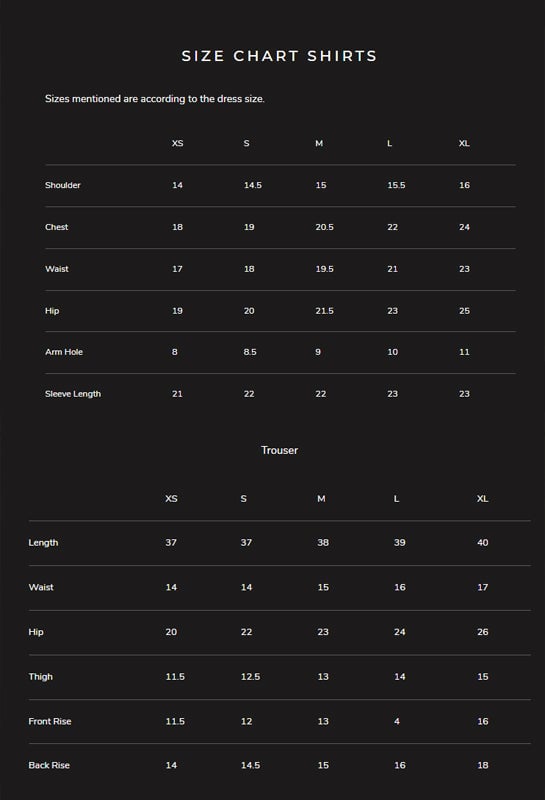
Task: Click the Back Rise row label
Action: (x=49, y=765)
